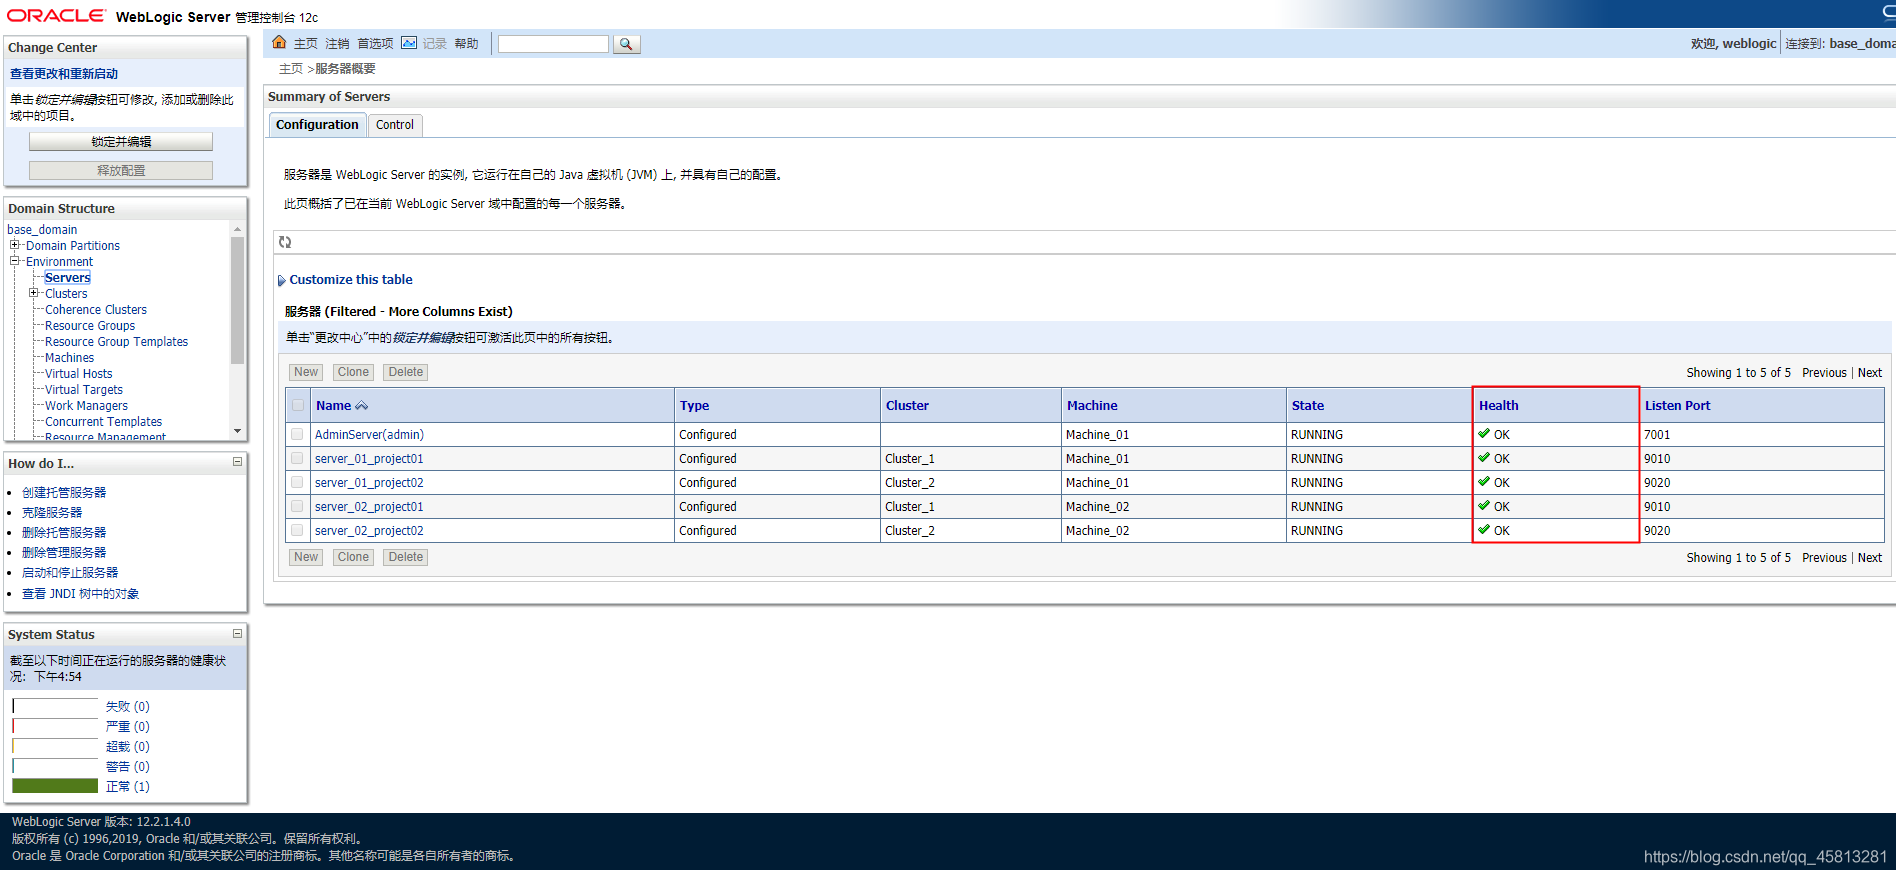Click the 警告 status bar
This screenshot has width=1896, height=876.
pyautogui.click(x=55, y=766)
